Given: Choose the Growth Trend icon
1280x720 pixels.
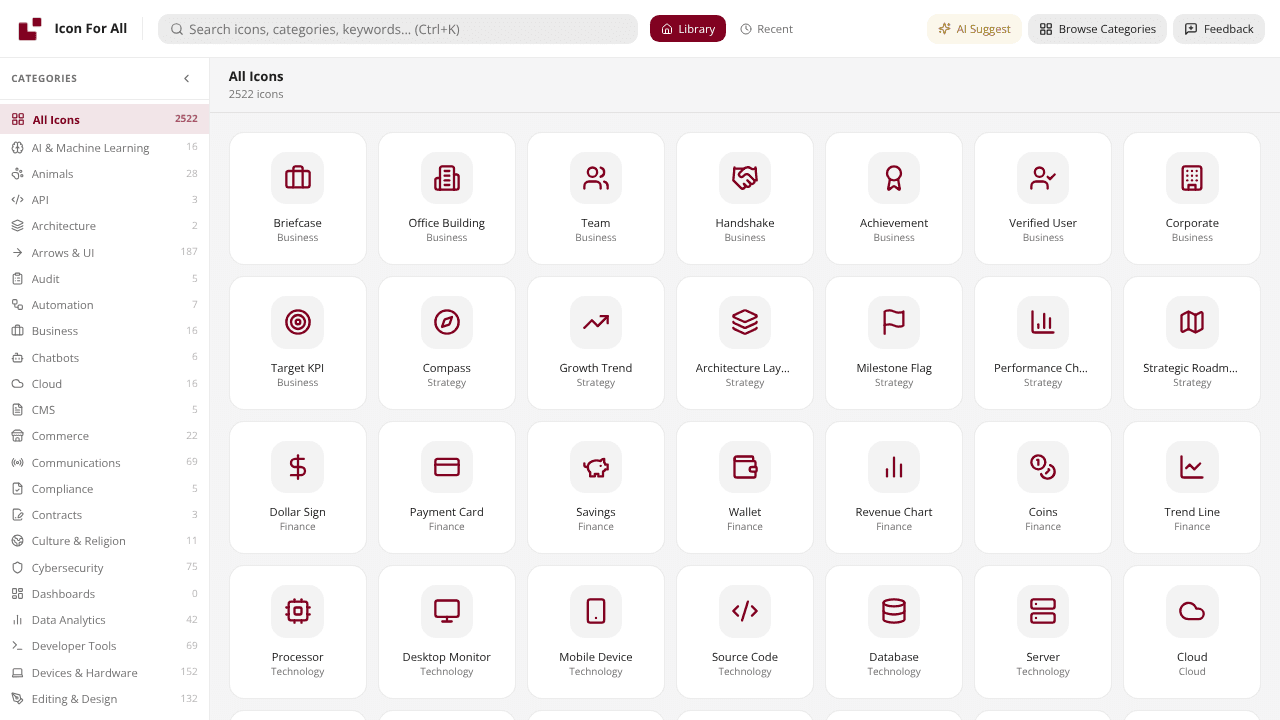Looking at the screenshot, I should pyautogui.click(x=596, y=343).
